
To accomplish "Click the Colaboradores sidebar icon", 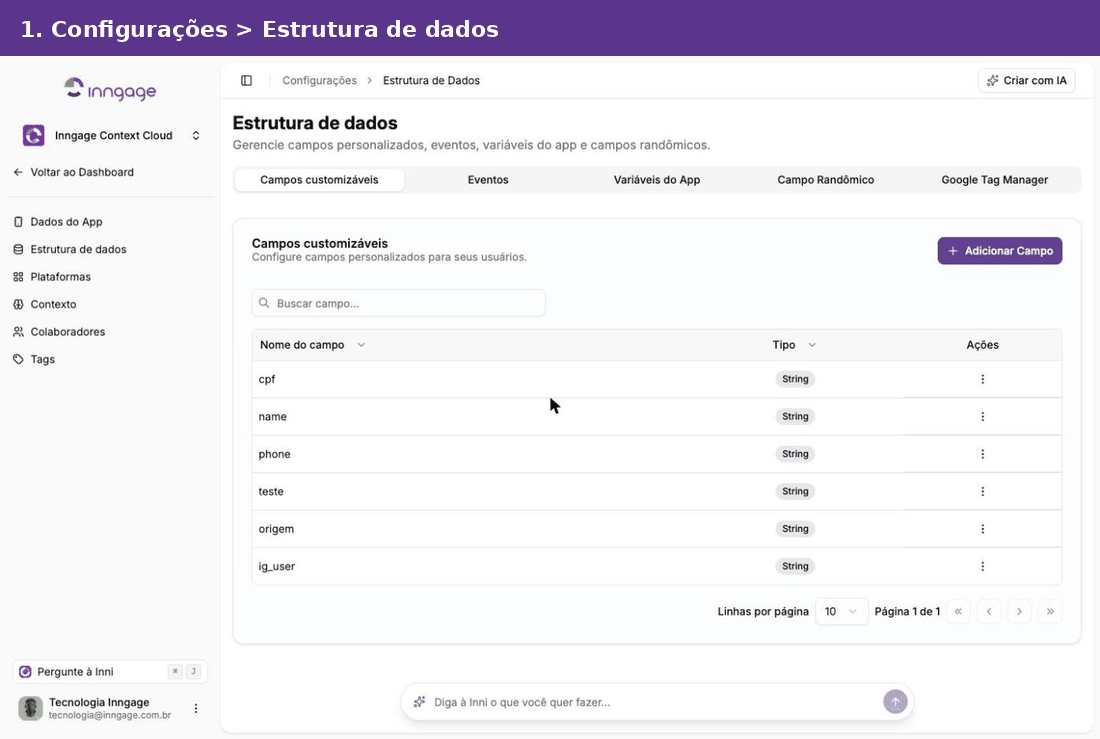I will (x=18, y=332).
